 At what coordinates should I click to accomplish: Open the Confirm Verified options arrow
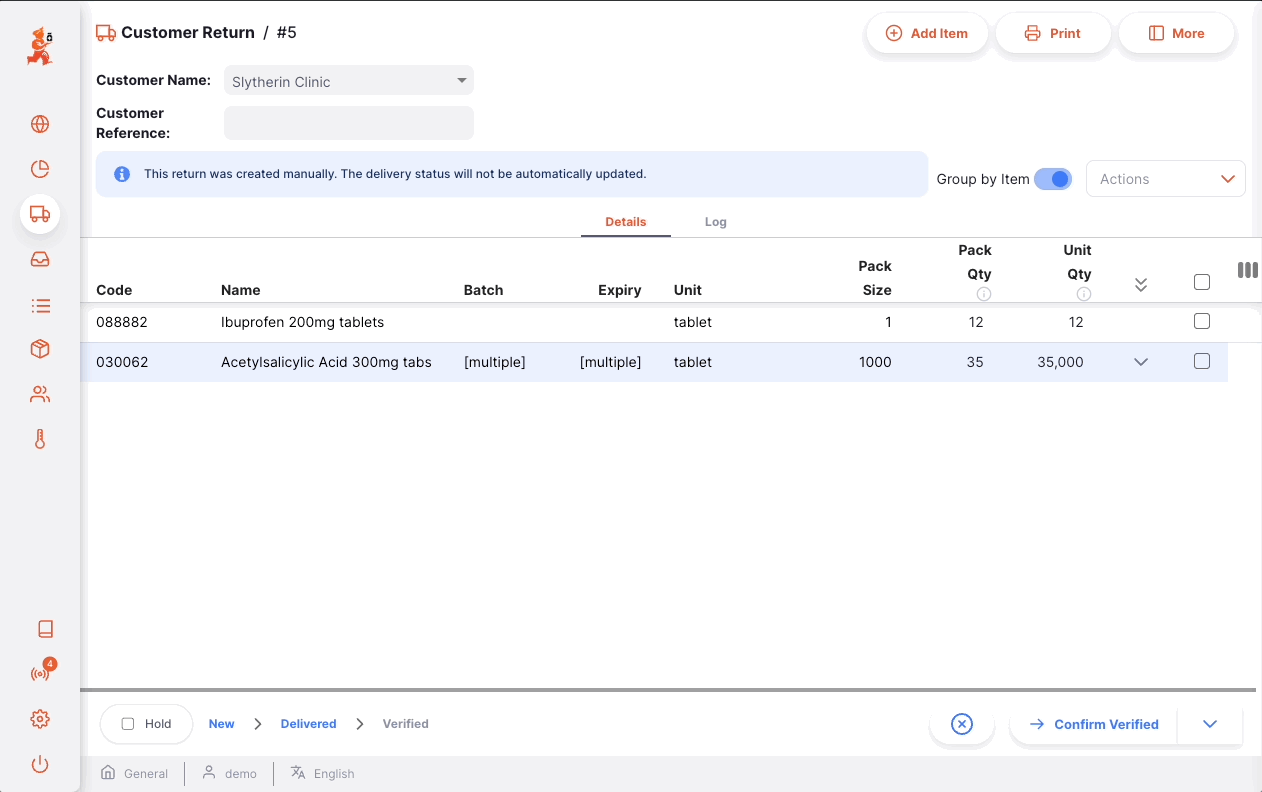coord(1210,724)
